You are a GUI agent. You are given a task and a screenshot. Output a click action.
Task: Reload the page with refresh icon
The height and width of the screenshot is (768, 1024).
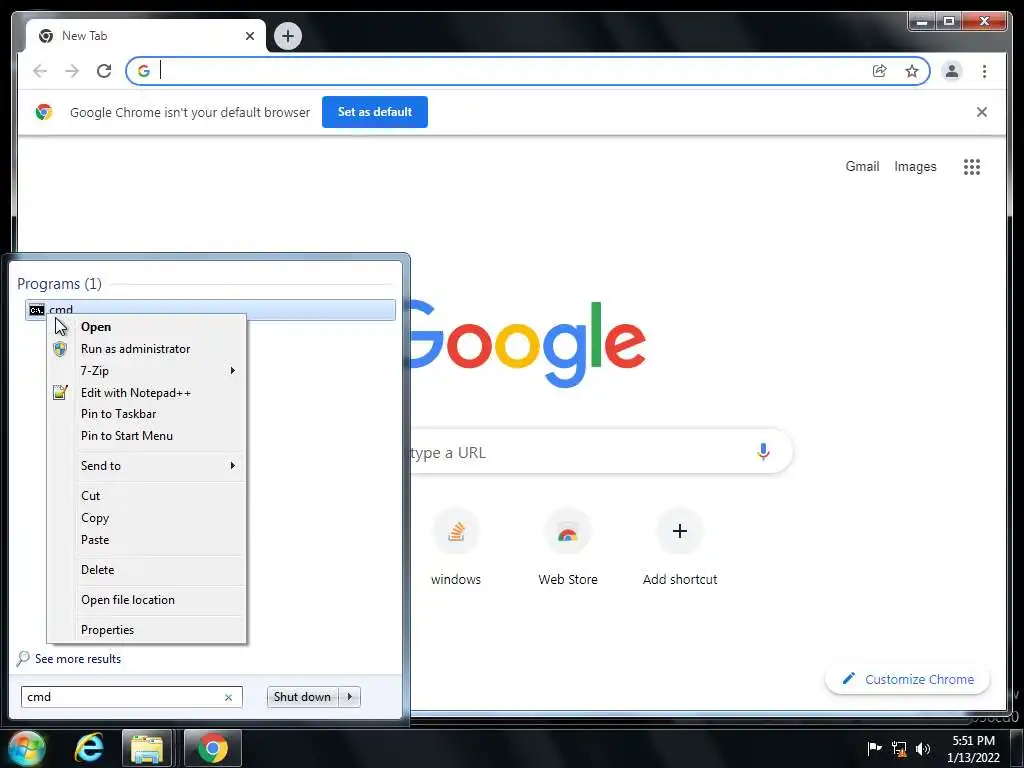(x=104, y=71)
